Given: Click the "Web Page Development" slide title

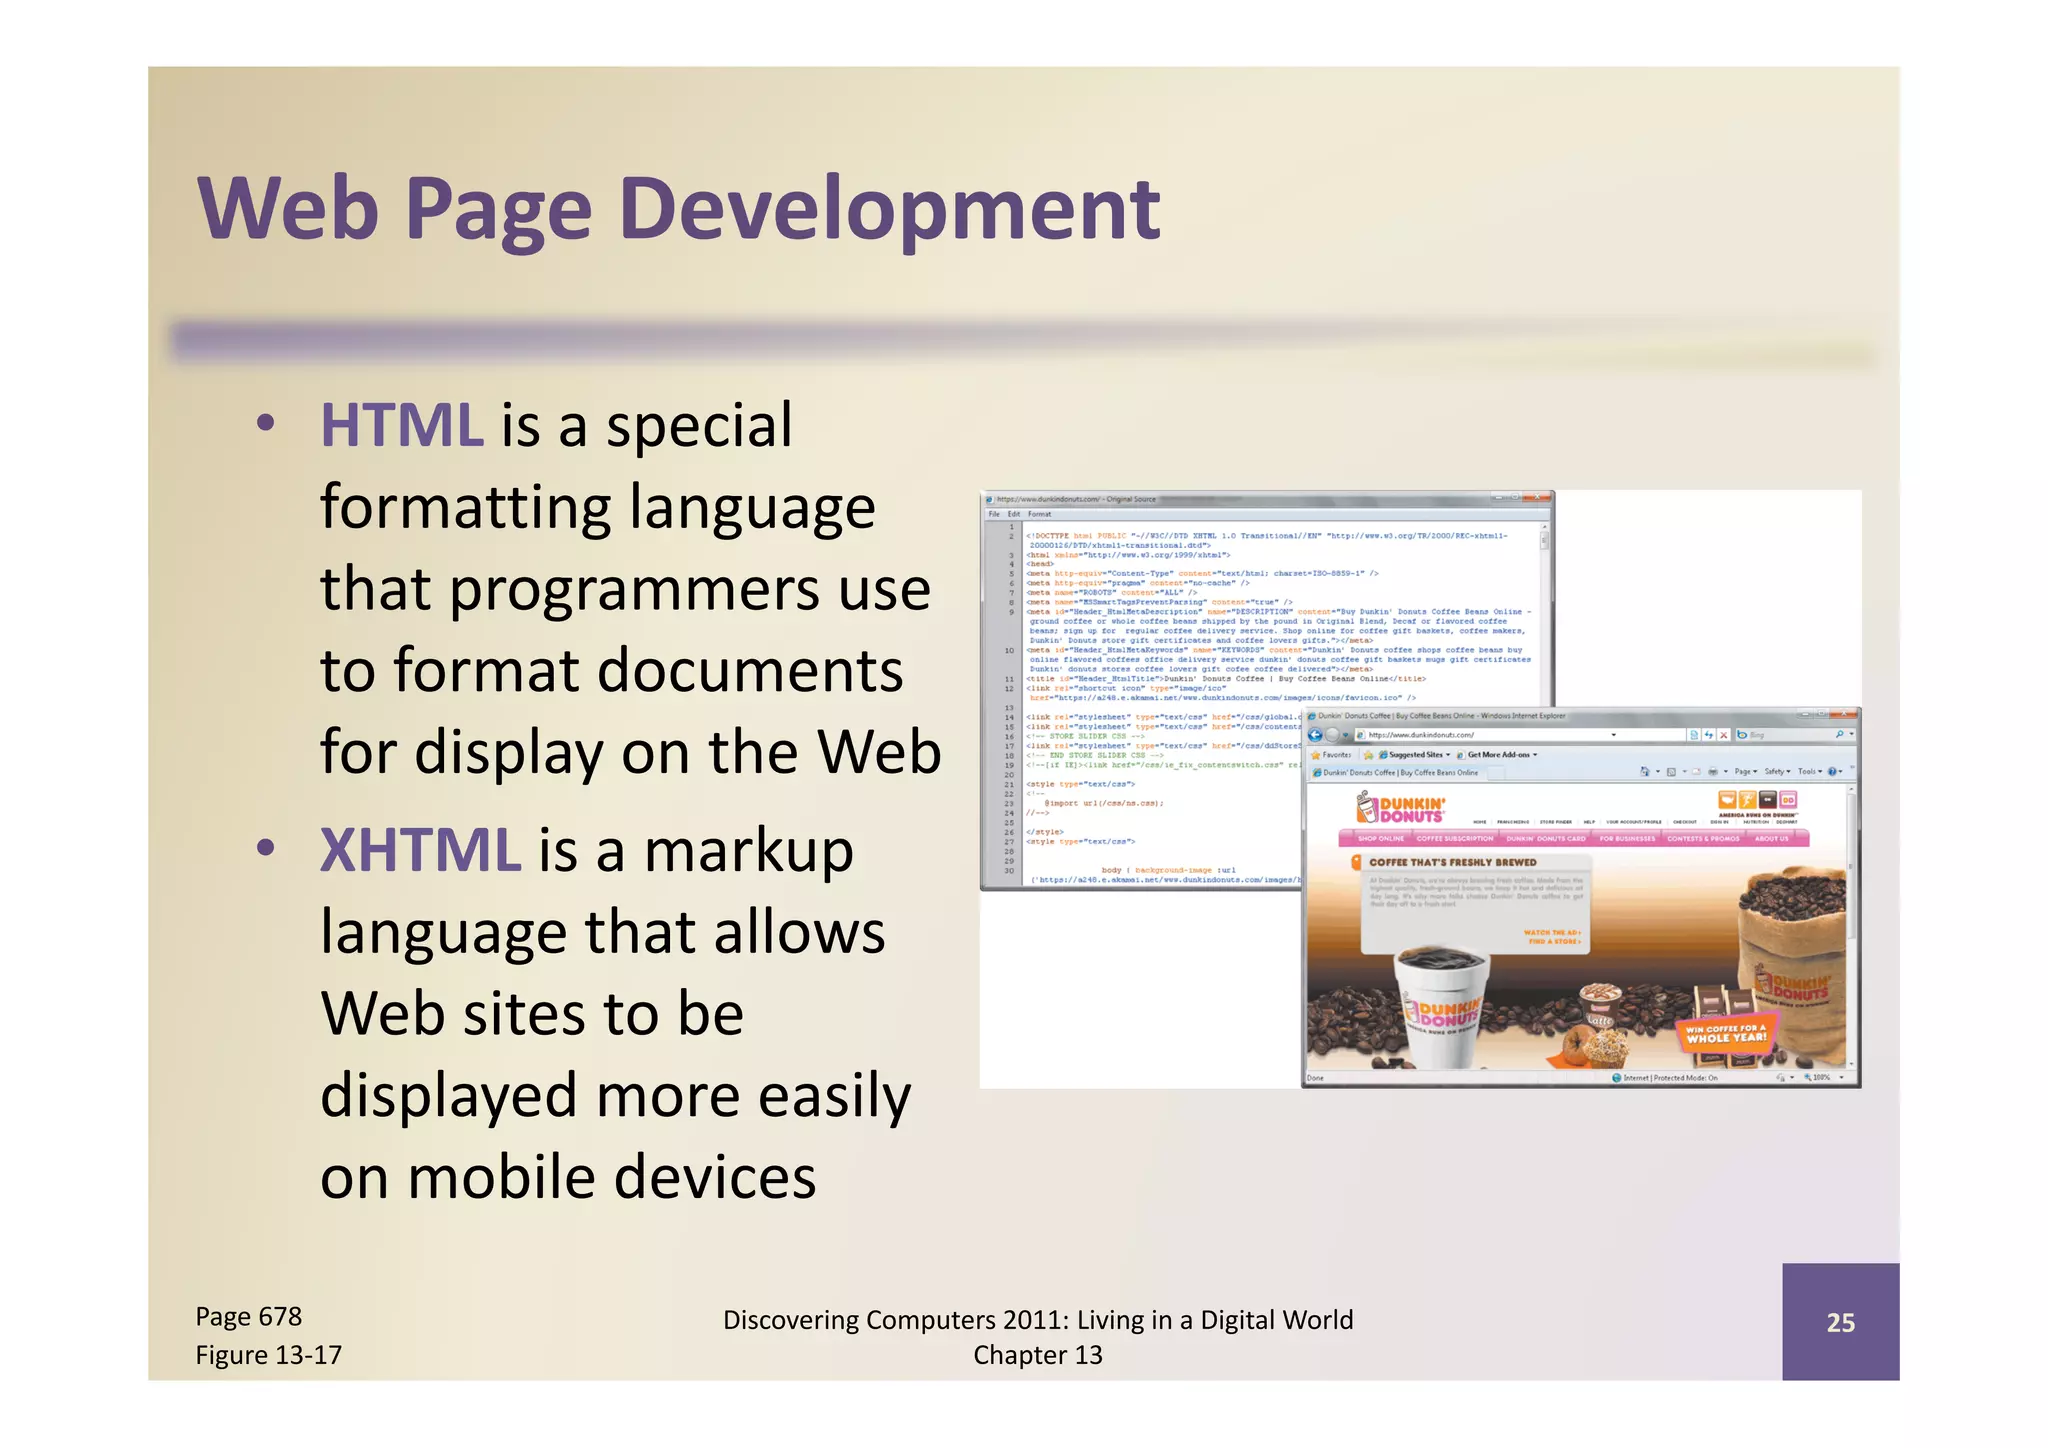Looking at the screenshot, I should tap(679, 209).
